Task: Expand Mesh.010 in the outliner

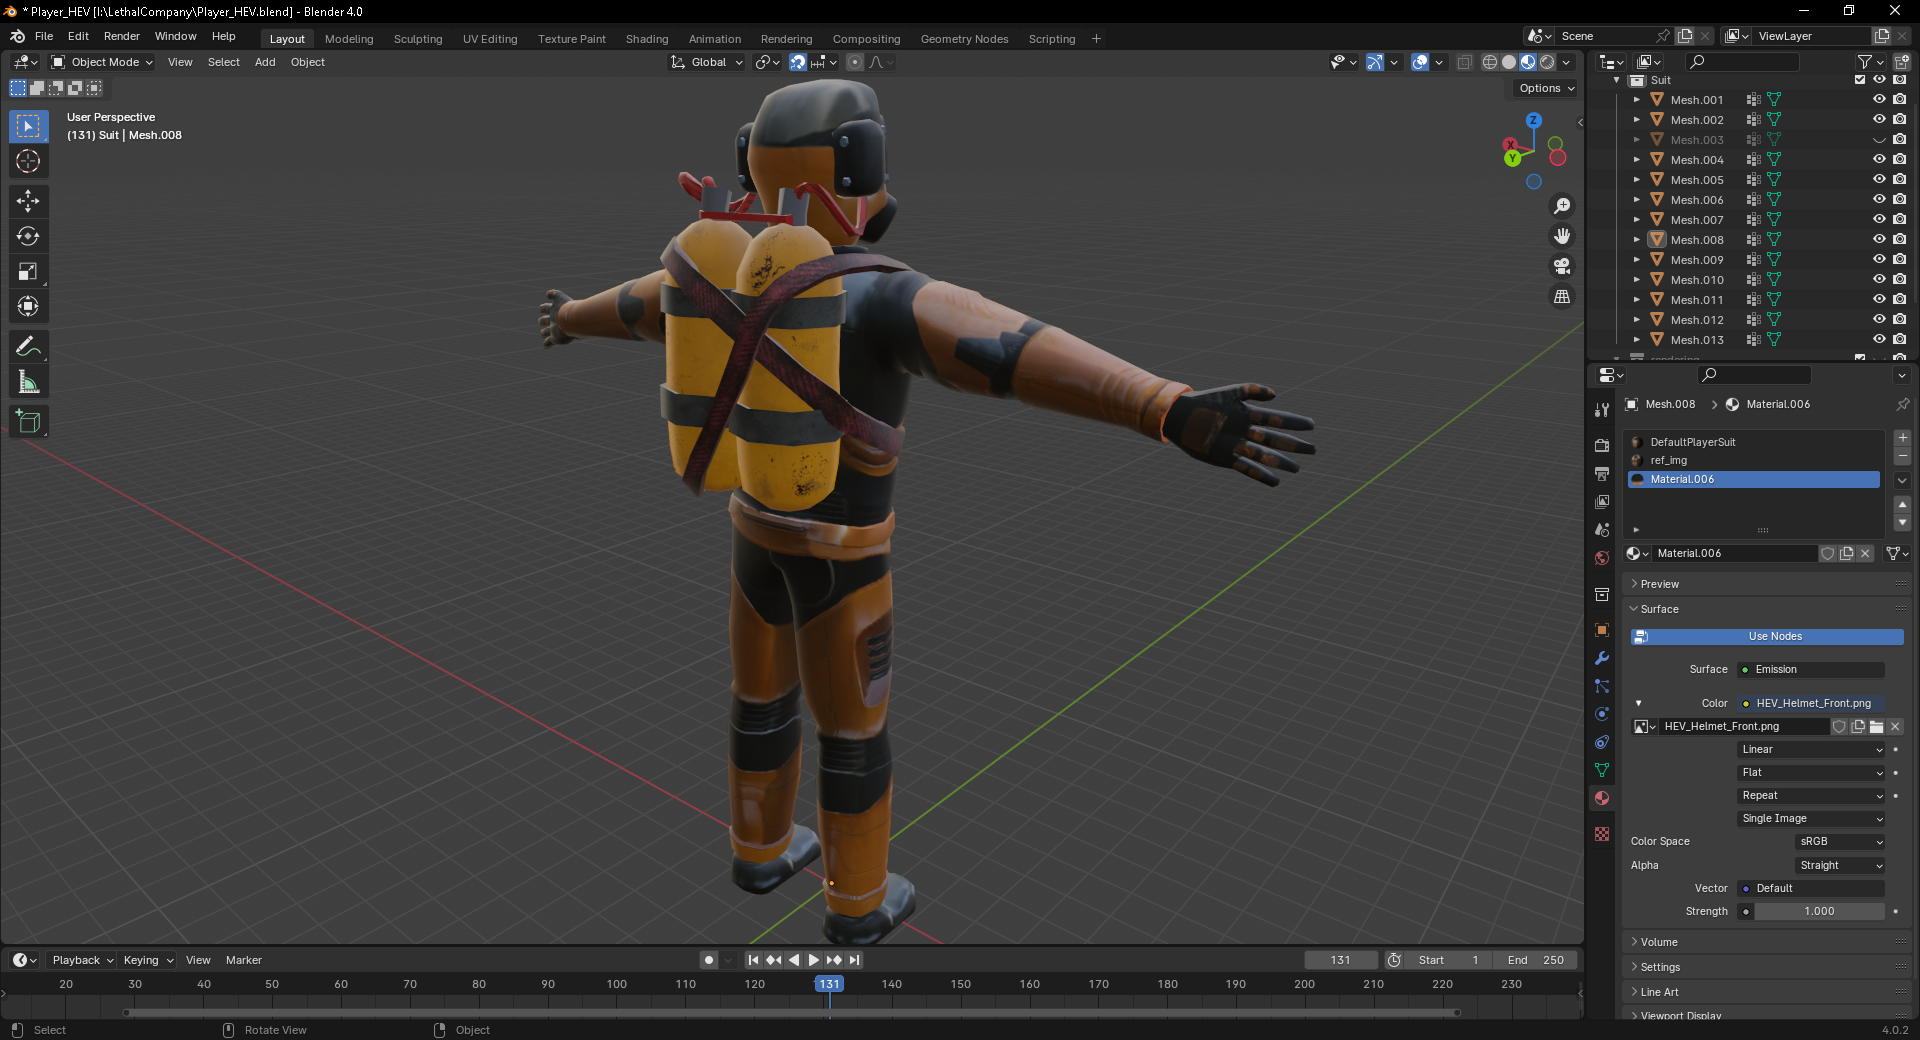Action: tap(1637, 280)
